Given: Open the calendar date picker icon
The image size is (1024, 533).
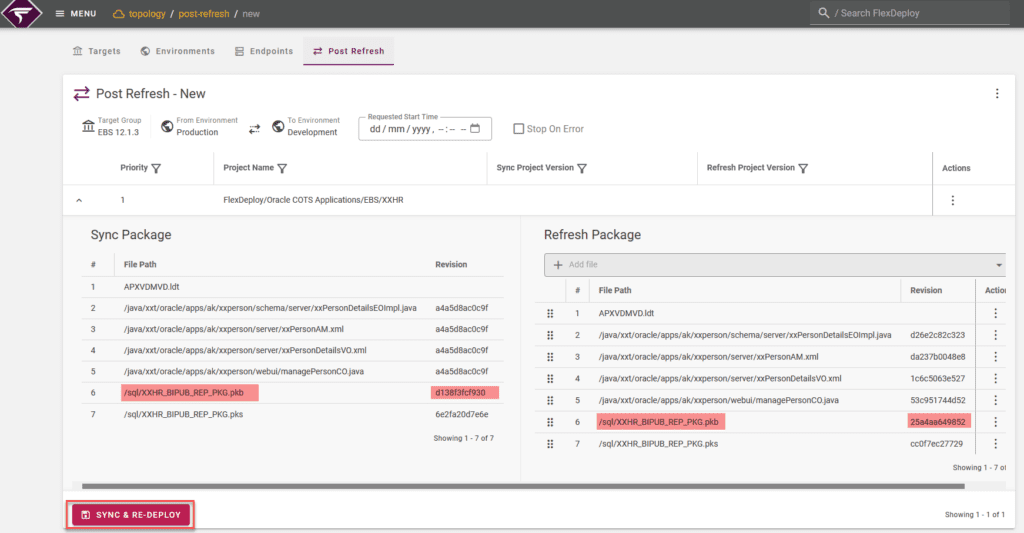Looking at the screenshot, I should [475, 129].
